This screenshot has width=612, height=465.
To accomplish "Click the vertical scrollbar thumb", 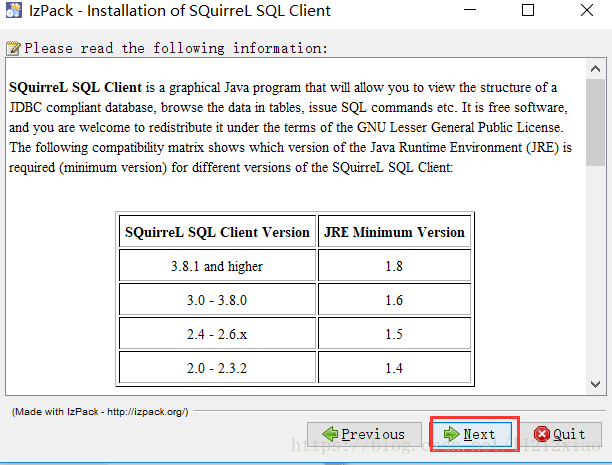I will (595, 123).
